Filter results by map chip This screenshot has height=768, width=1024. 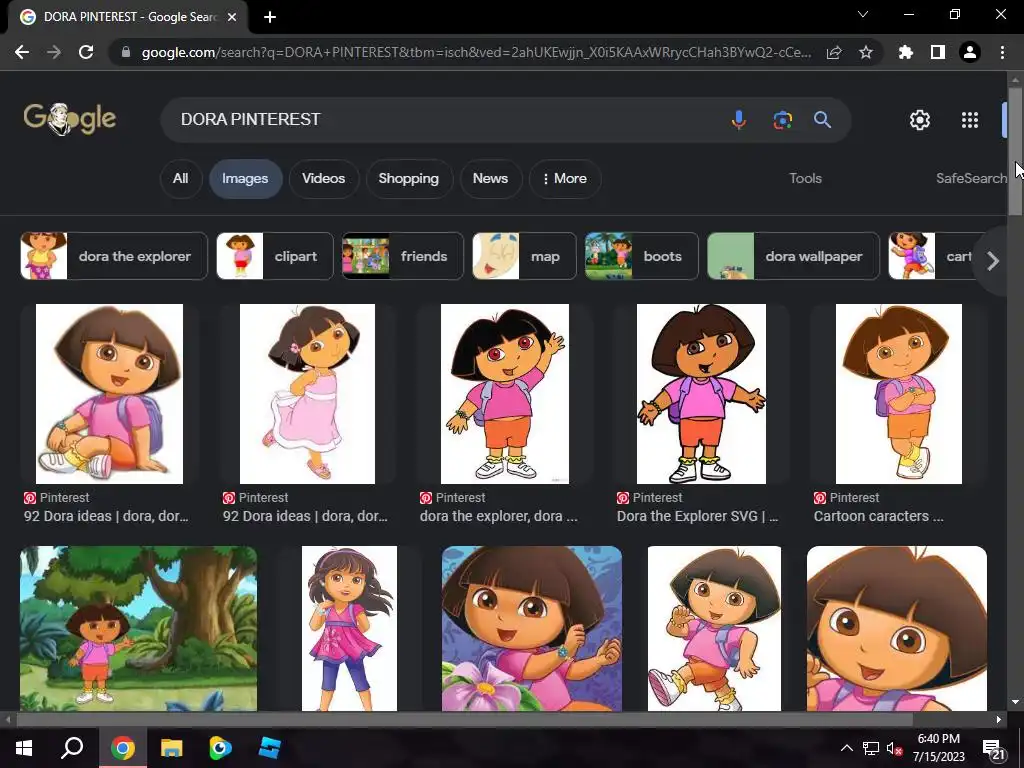pyautogui.click(x=524, y=256)
